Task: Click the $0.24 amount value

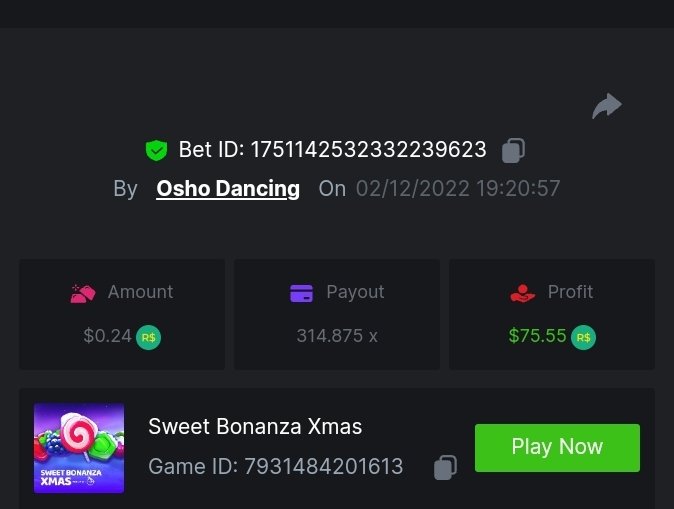Action: [108, 336]
